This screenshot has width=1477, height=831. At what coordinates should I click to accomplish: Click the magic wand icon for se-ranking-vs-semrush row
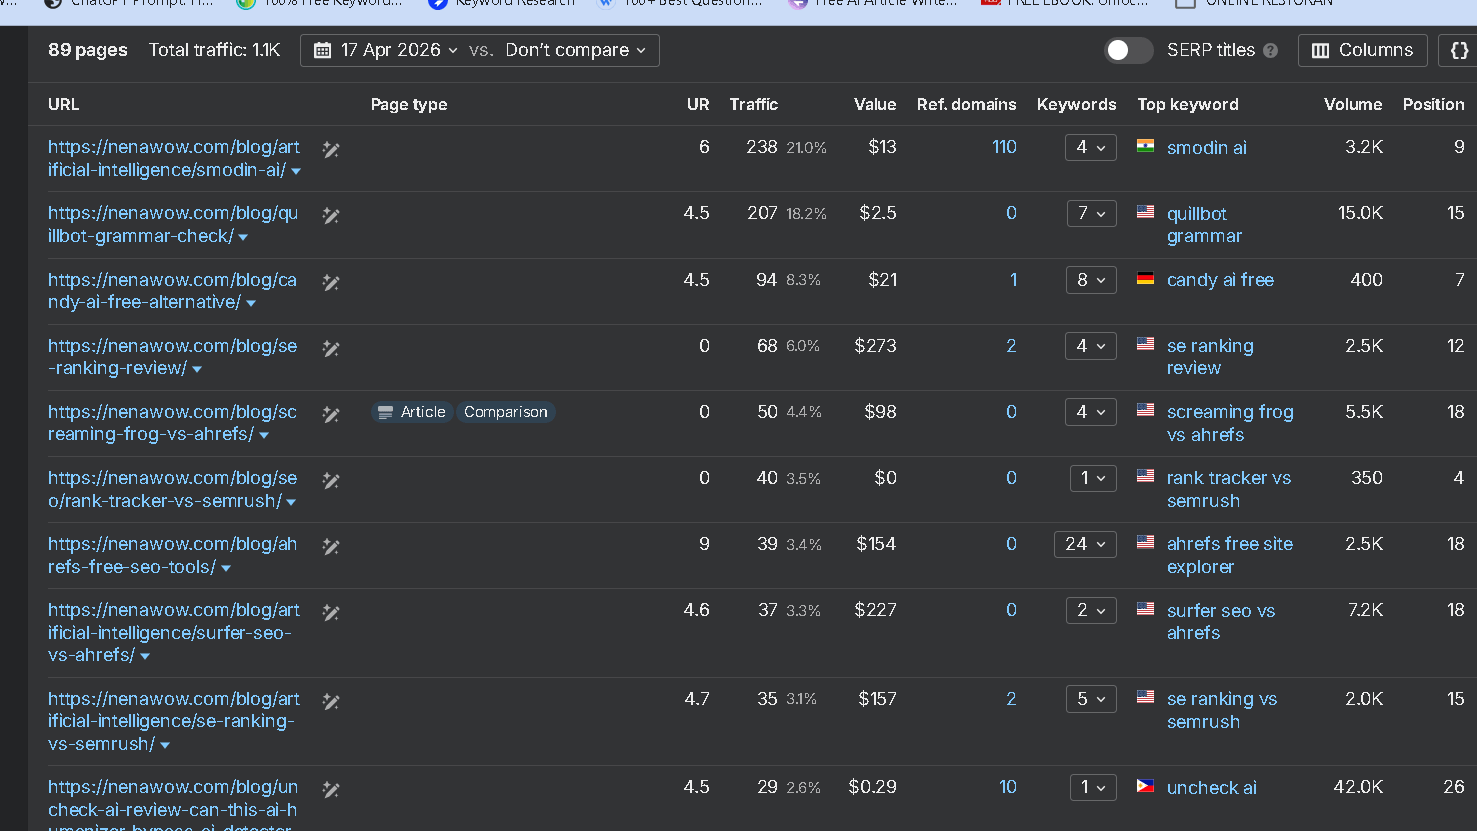tap(331, 702)
